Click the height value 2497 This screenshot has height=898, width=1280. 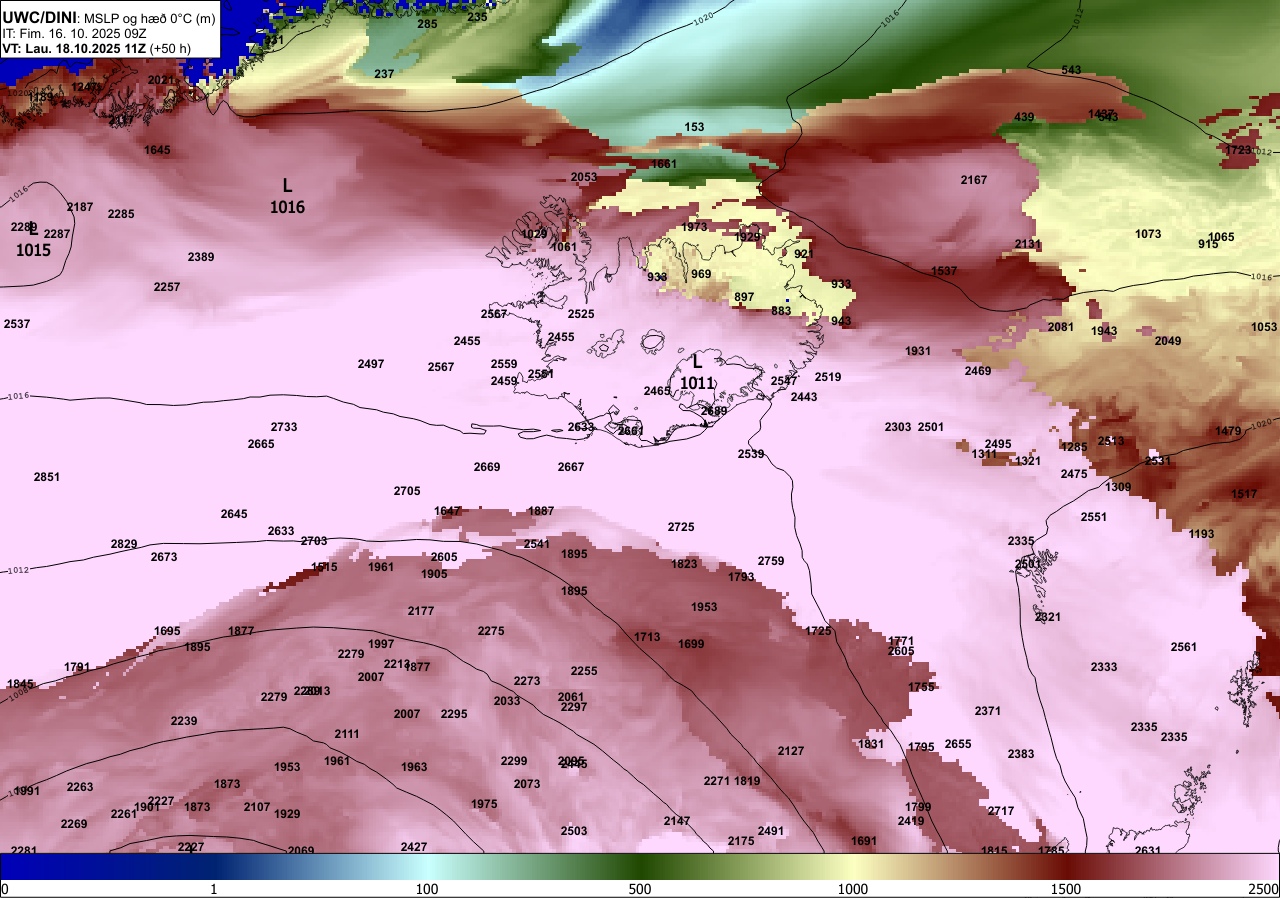coord(371,364)
